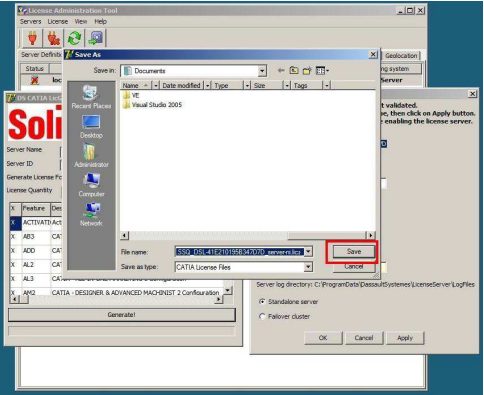Expand the Save in Documents dropdown

pos(262,71)
